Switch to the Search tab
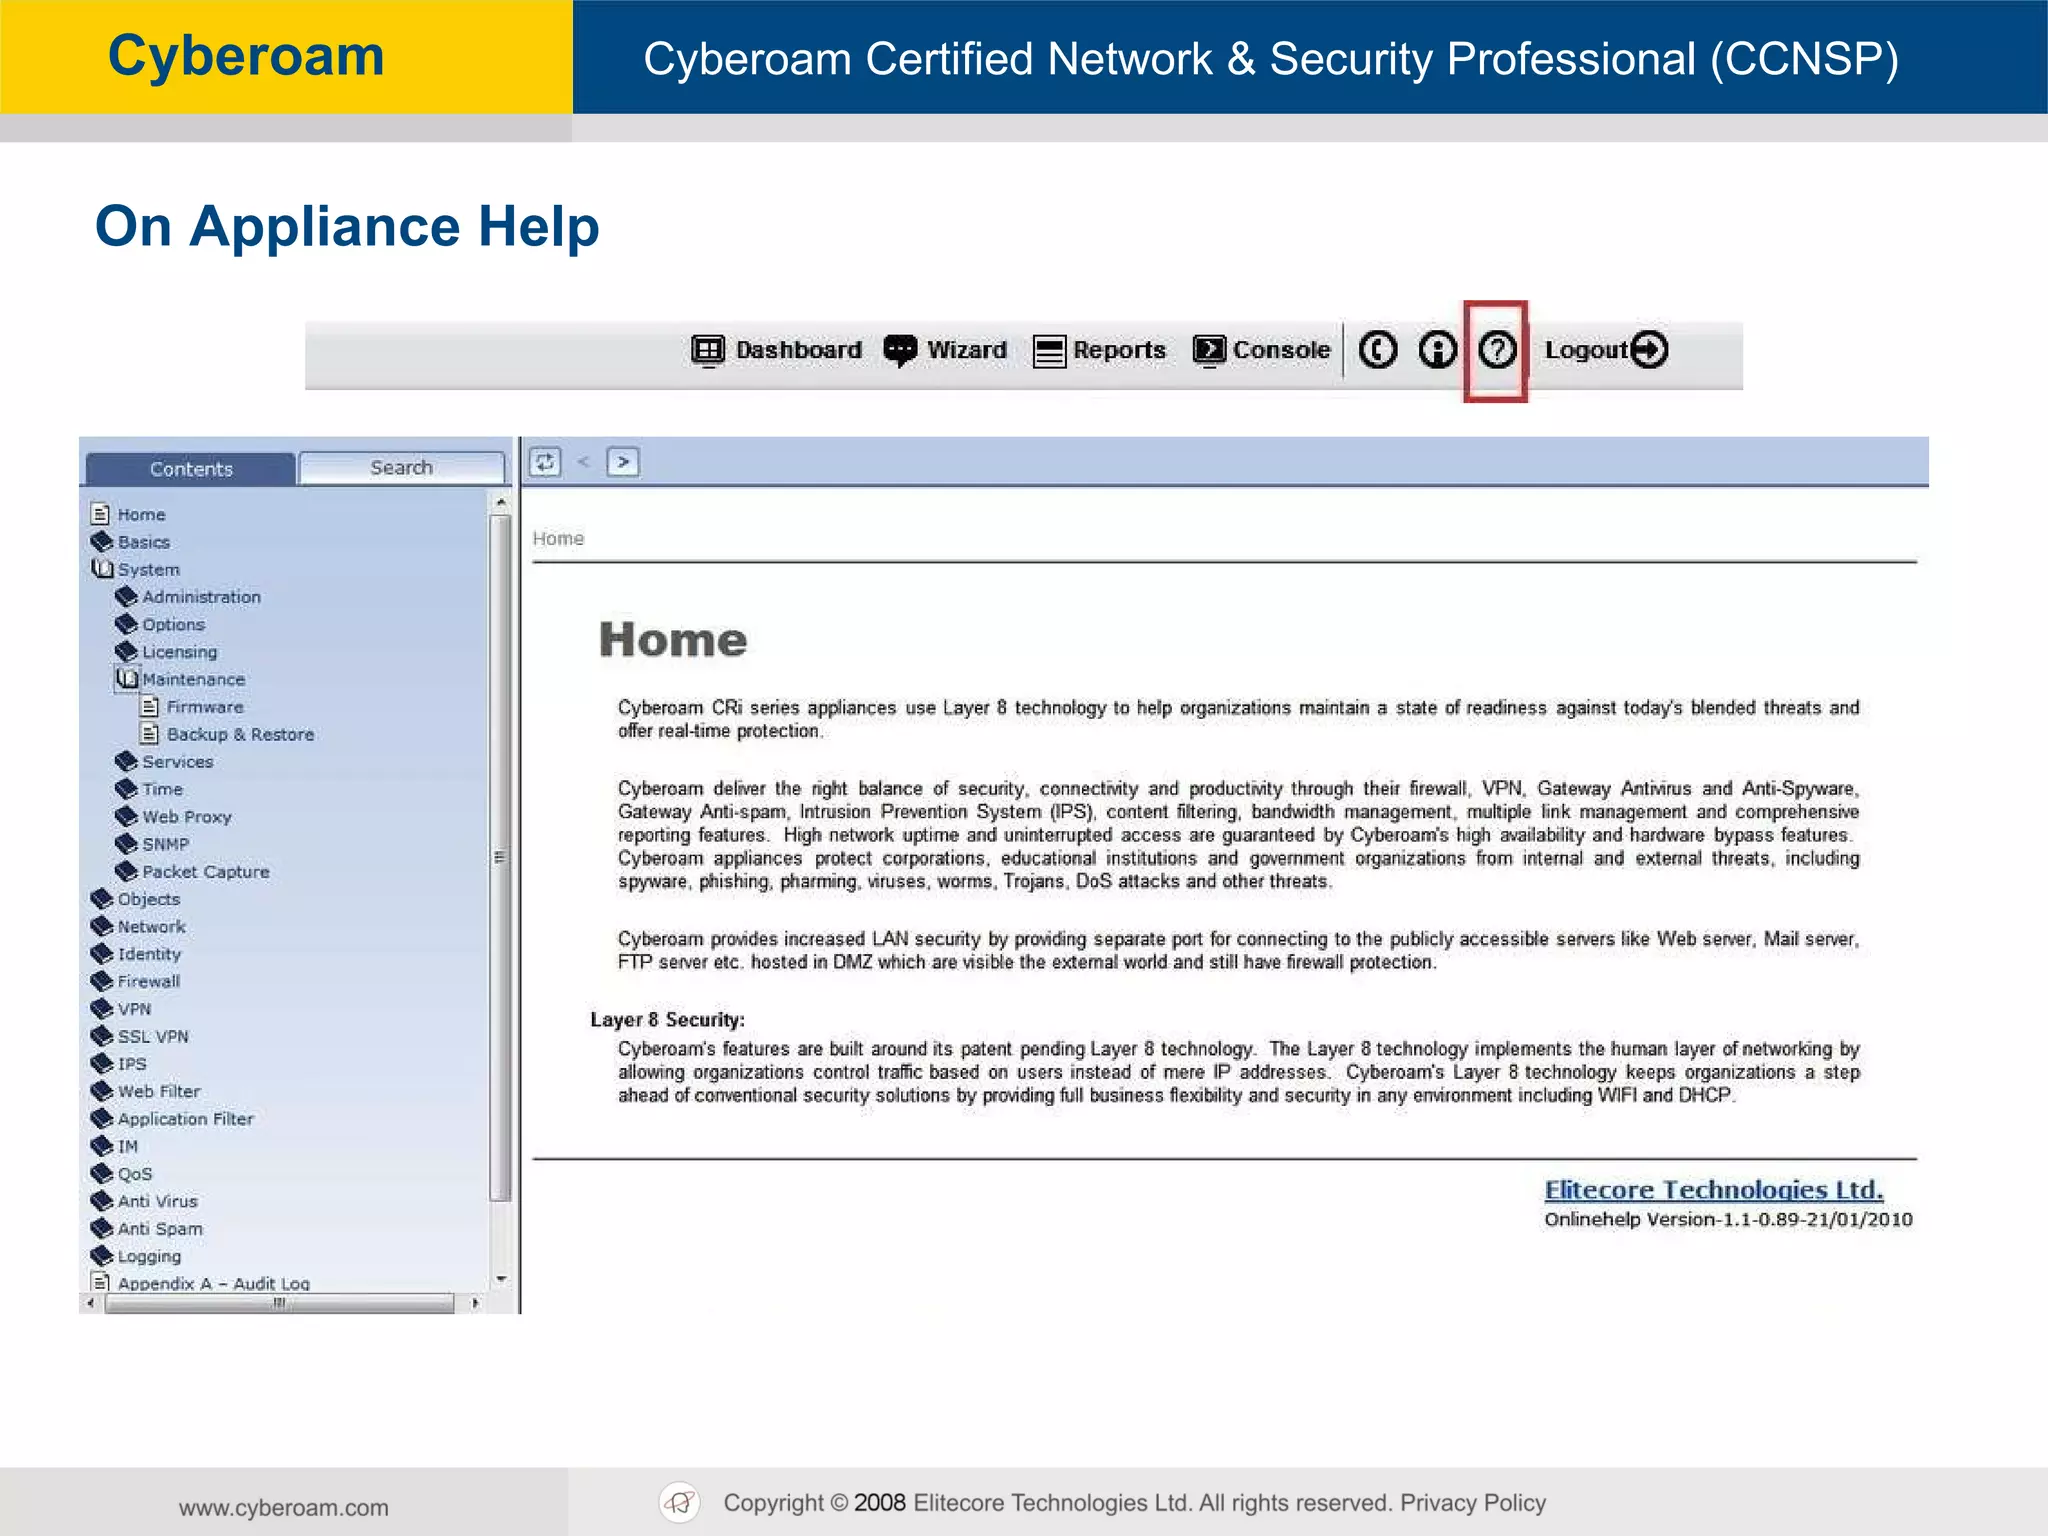Image resolution: width=2048 pixels, height=1536 pixels. (x=401, y=468)
